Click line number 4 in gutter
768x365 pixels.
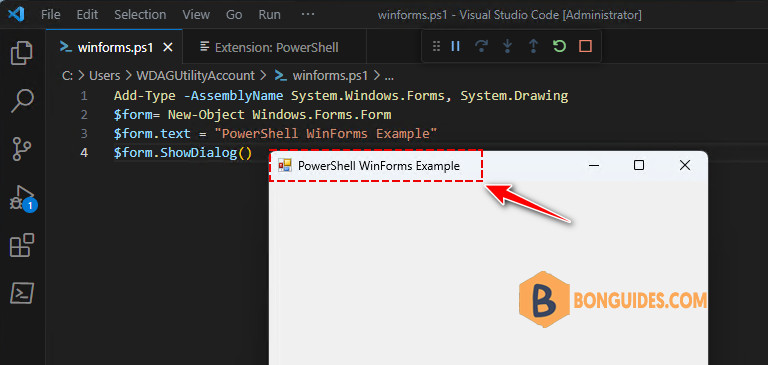(84, 153)
